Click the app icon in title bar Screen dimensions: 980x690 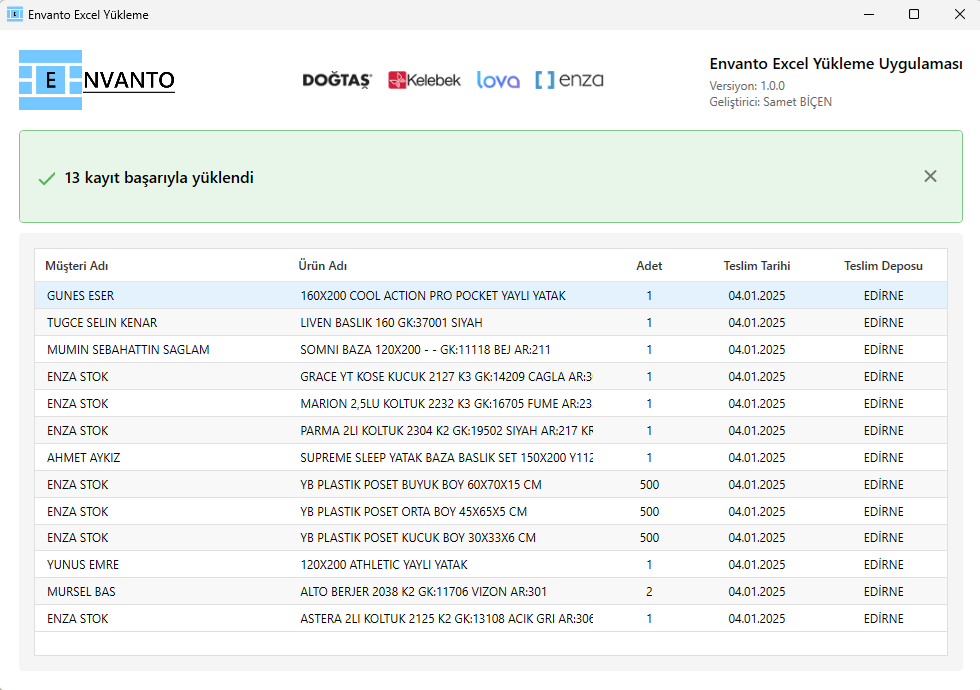point(15,15)
